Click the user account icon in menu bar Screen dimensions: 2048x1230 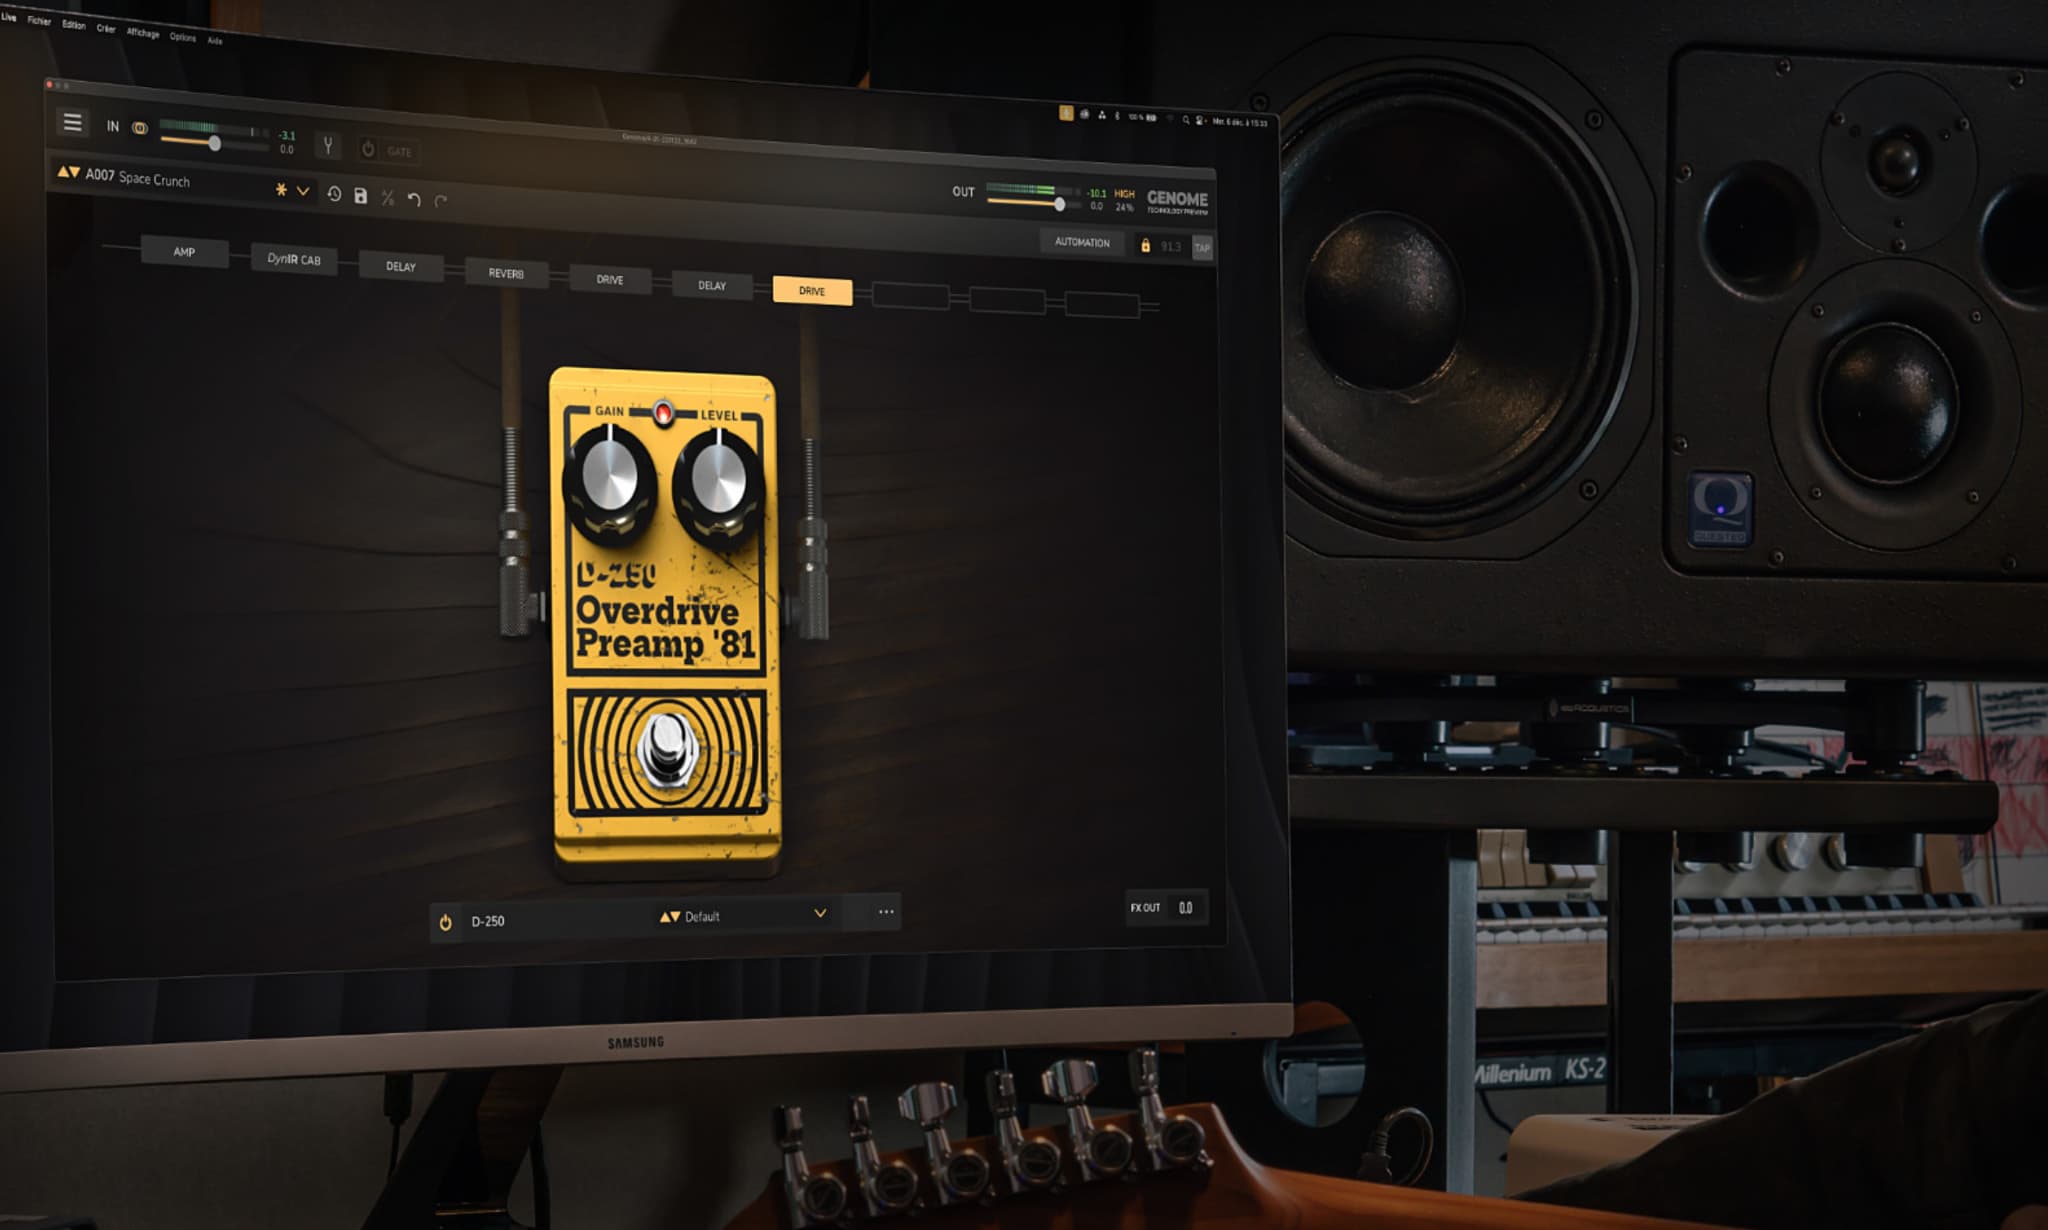tap(1199, 120)
